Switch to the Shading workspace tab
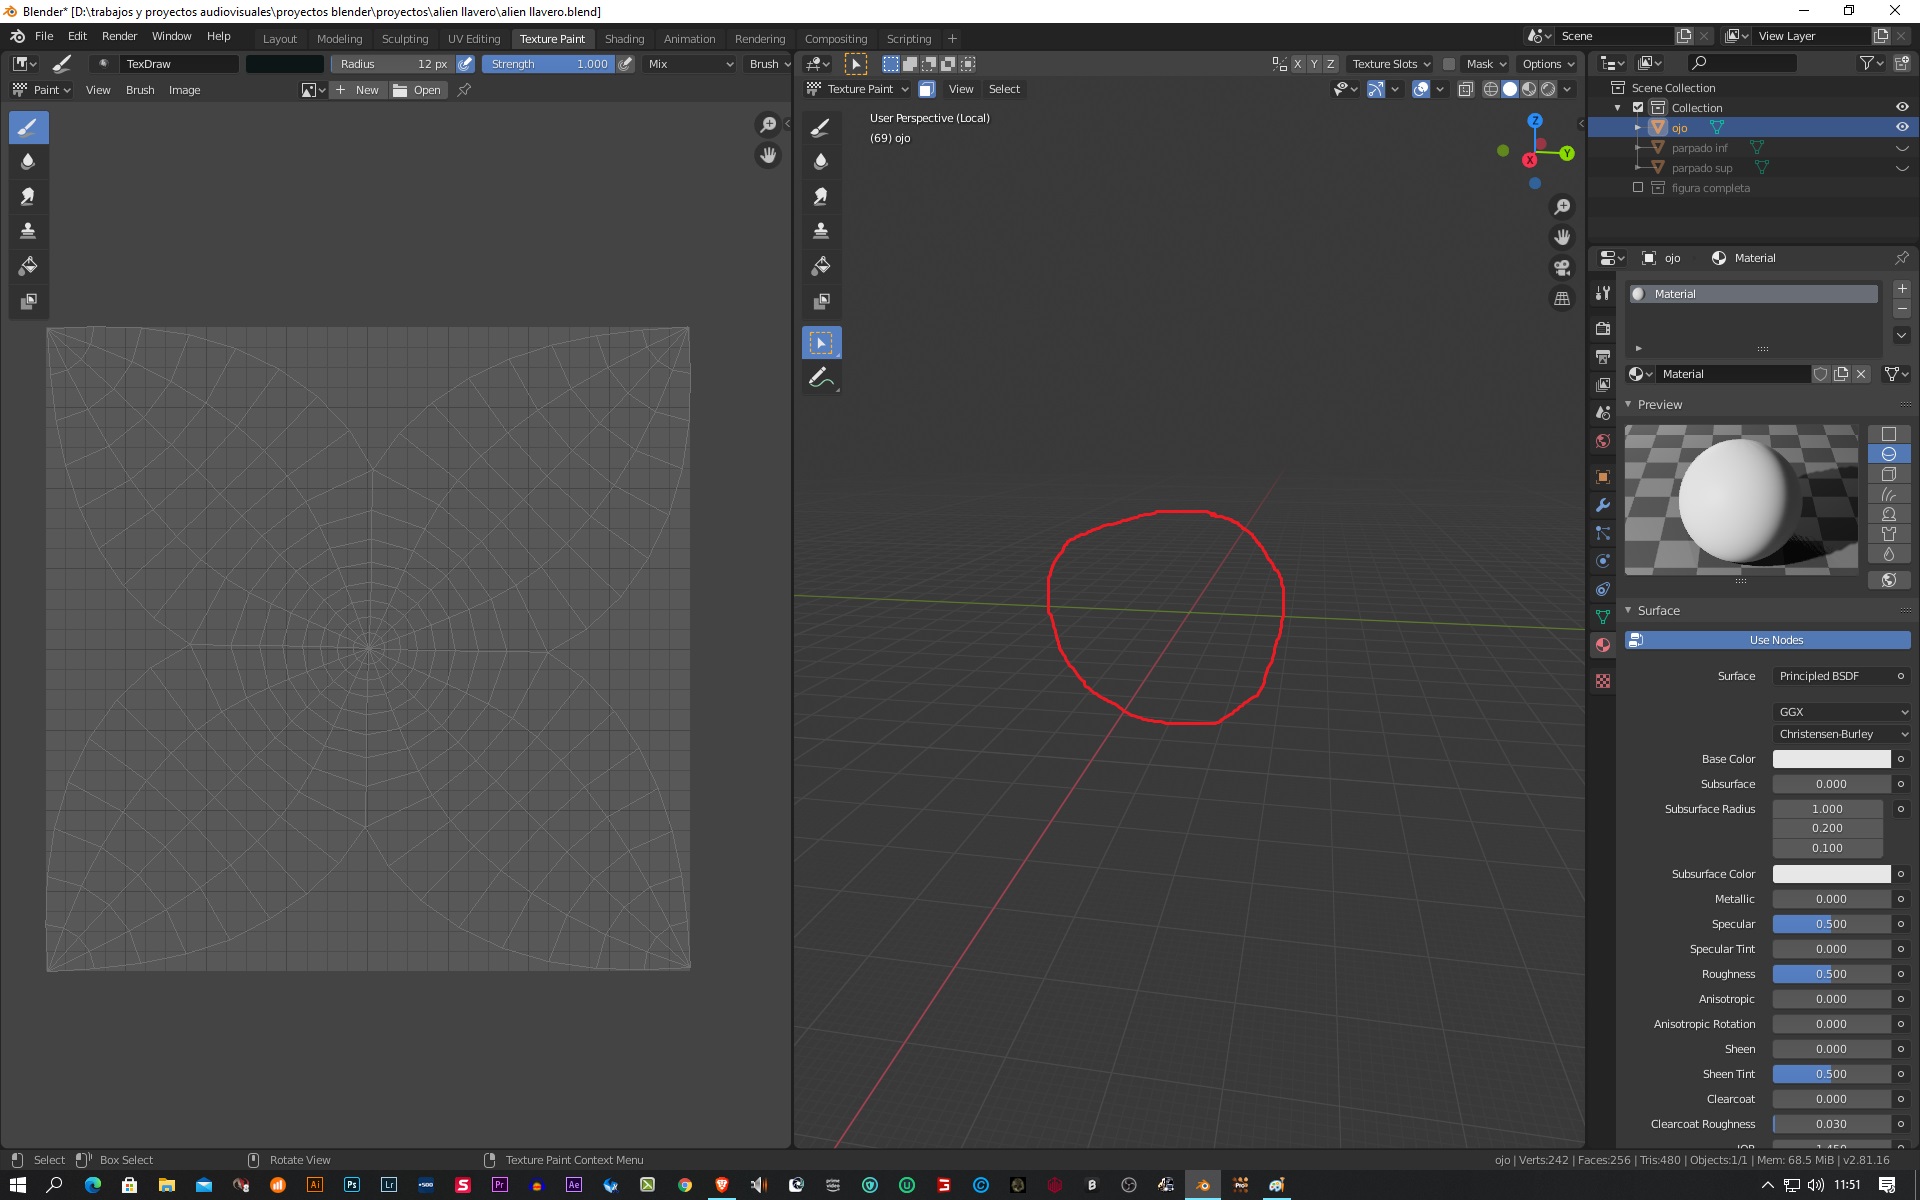 pyautogui.click(x=624, y=39)
